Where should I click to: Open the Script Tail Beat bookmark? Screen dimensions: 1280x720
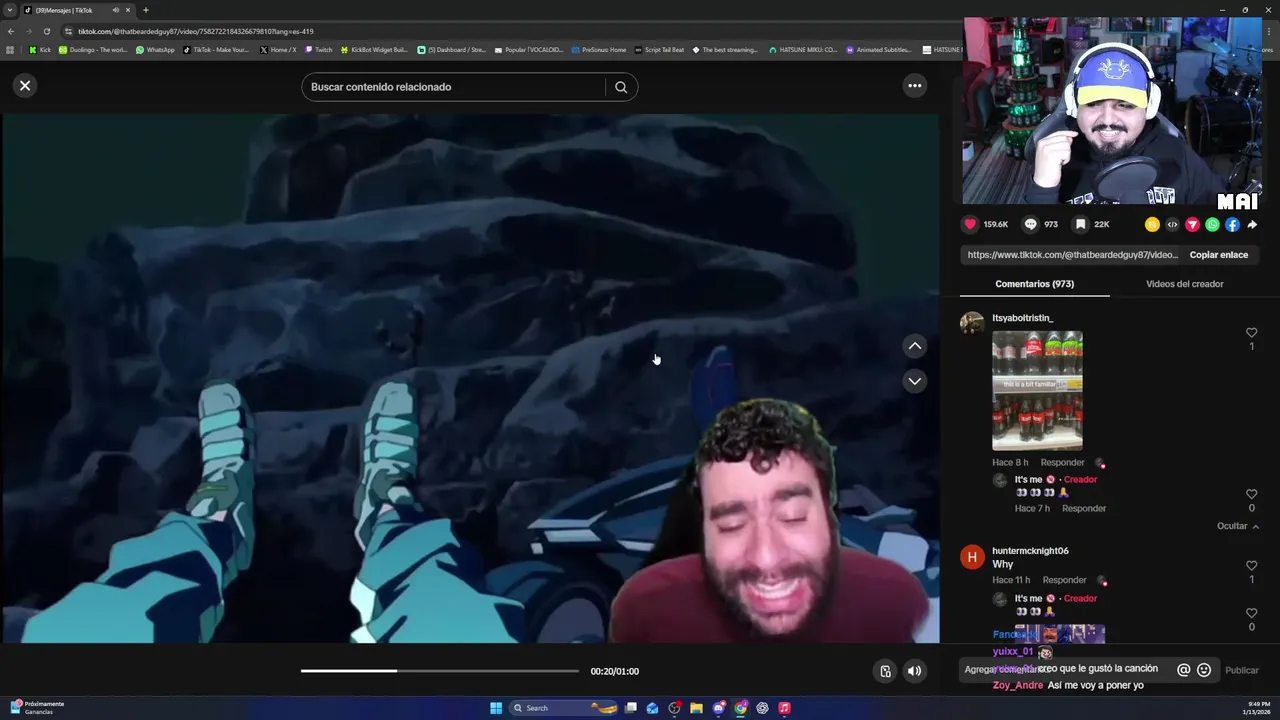point(659,49)
